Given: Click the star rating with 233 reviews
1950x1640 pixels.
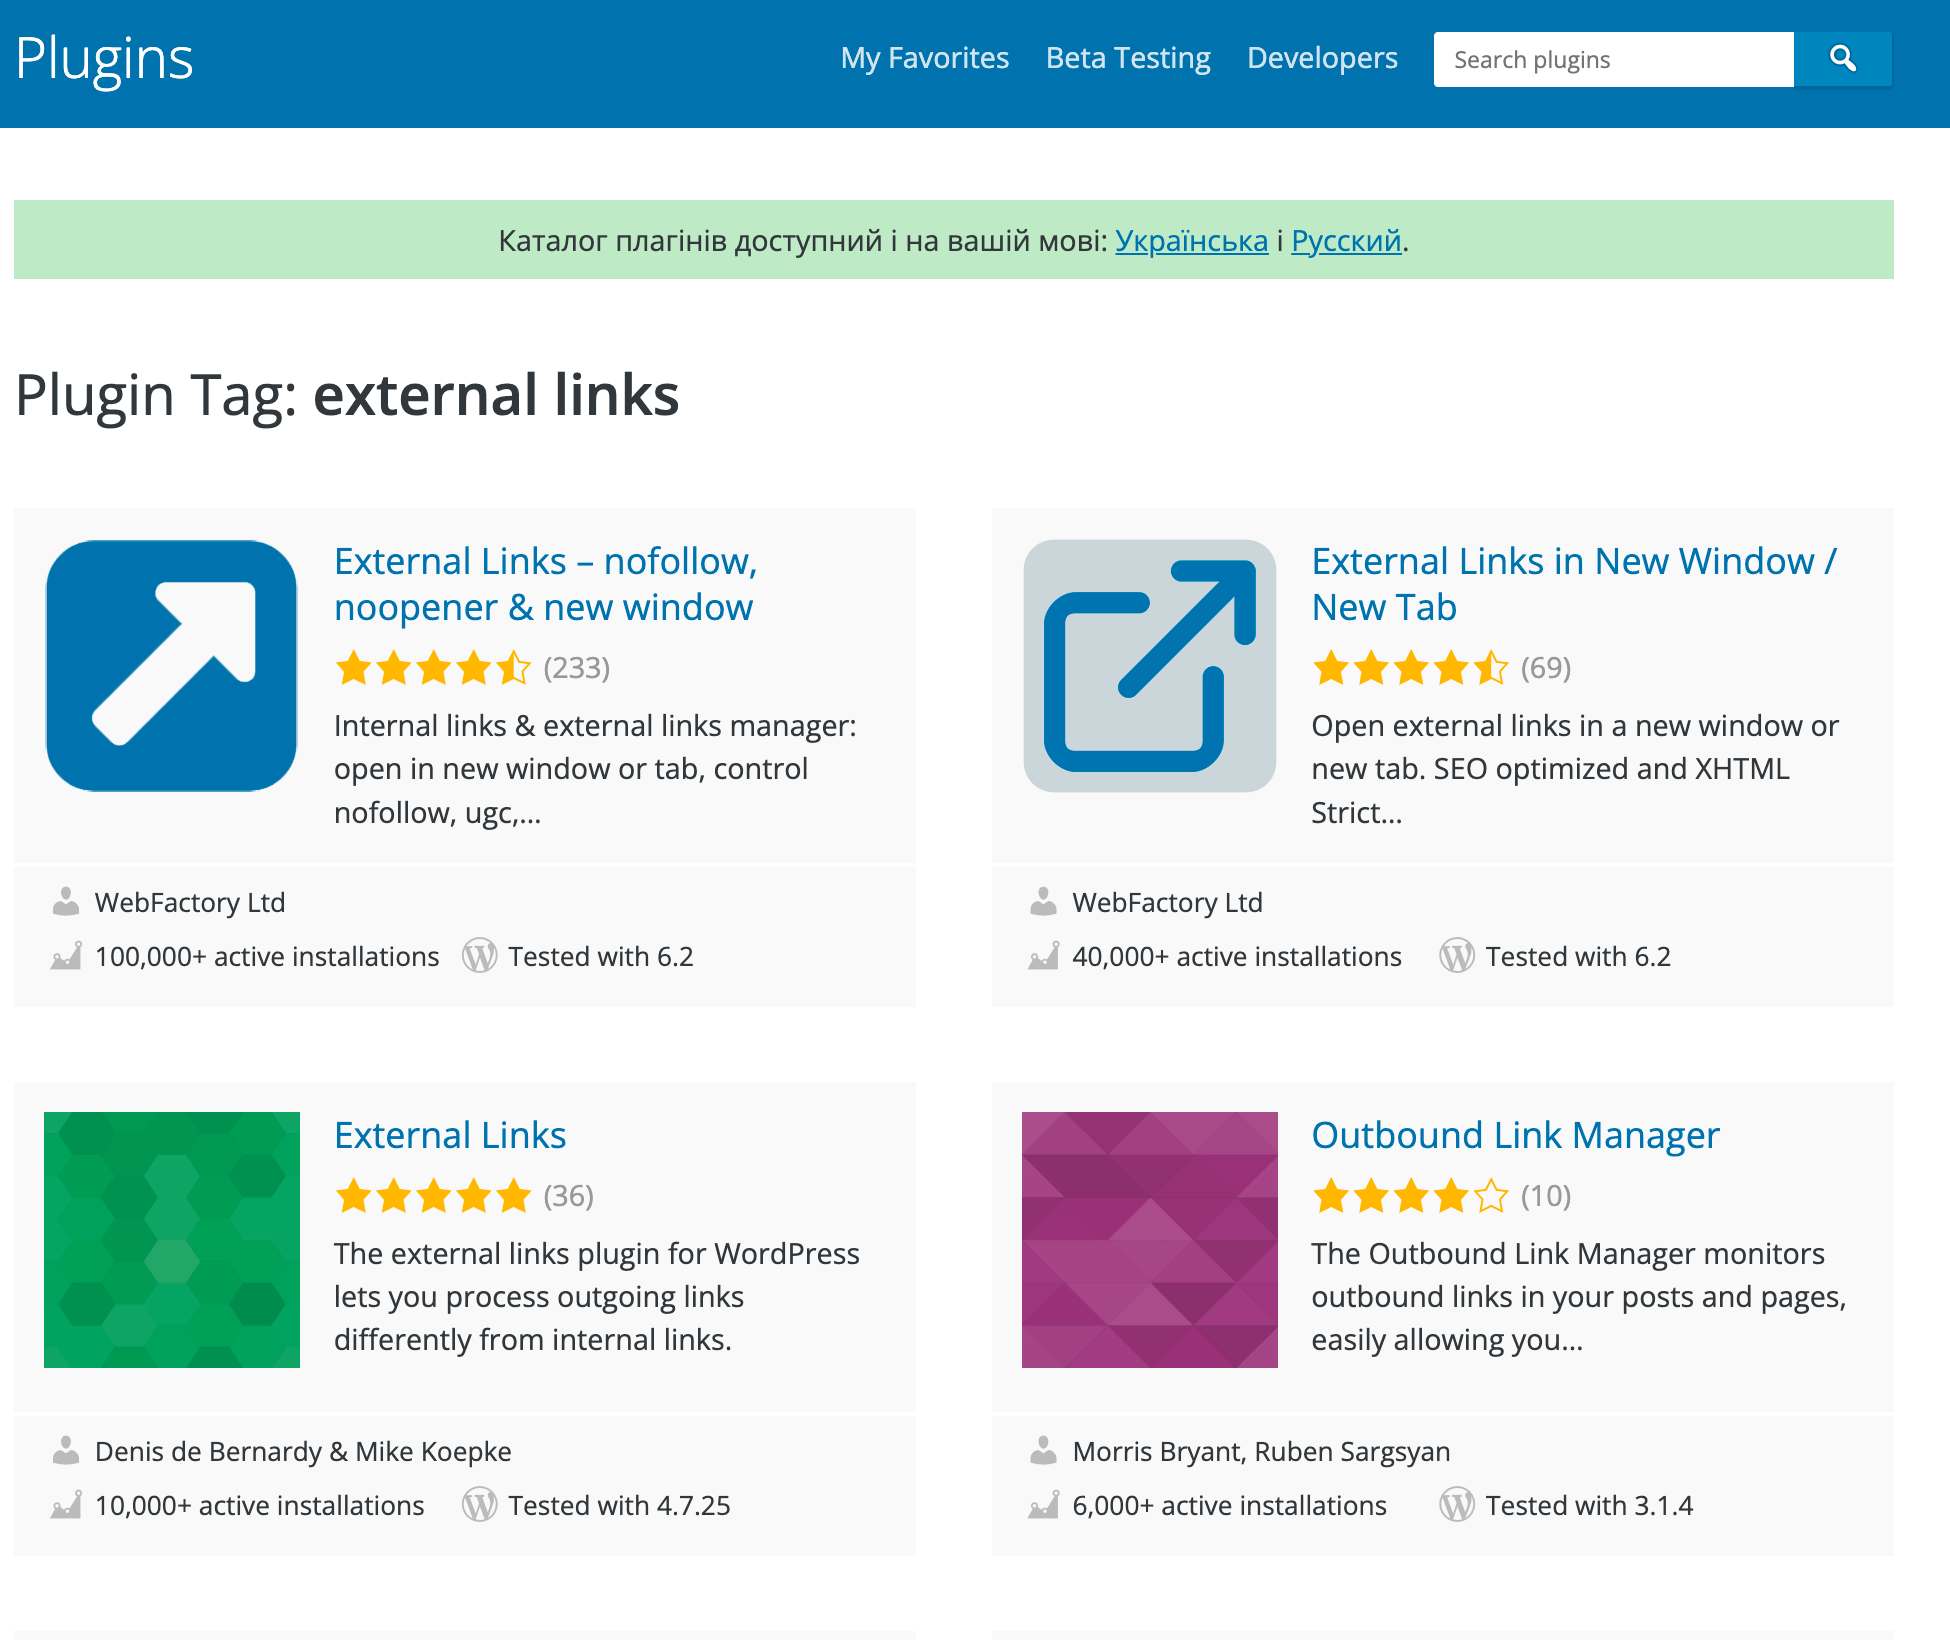Looking at the screenshot, I should (x=432, y=668).
